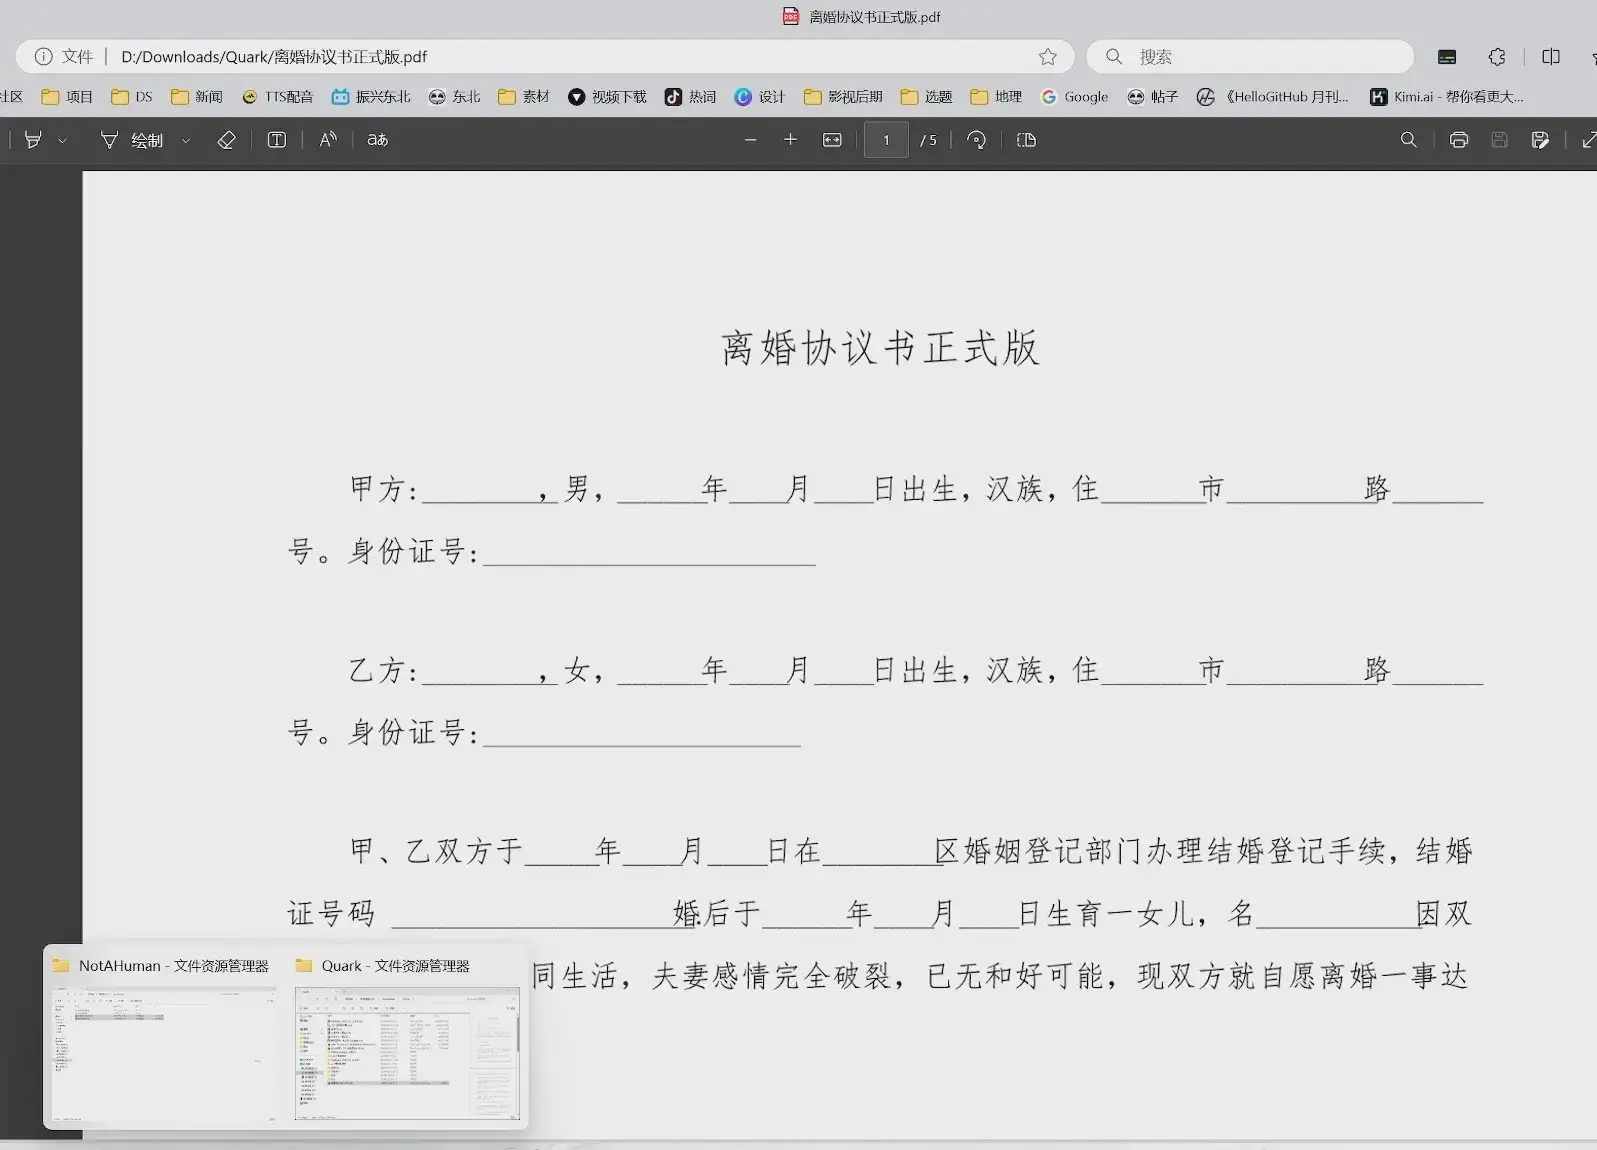Image resolution: width=1597 pixels, height=1150 pixels.
Task: Toggle browser split screen view
Action: coord(1551,57)
